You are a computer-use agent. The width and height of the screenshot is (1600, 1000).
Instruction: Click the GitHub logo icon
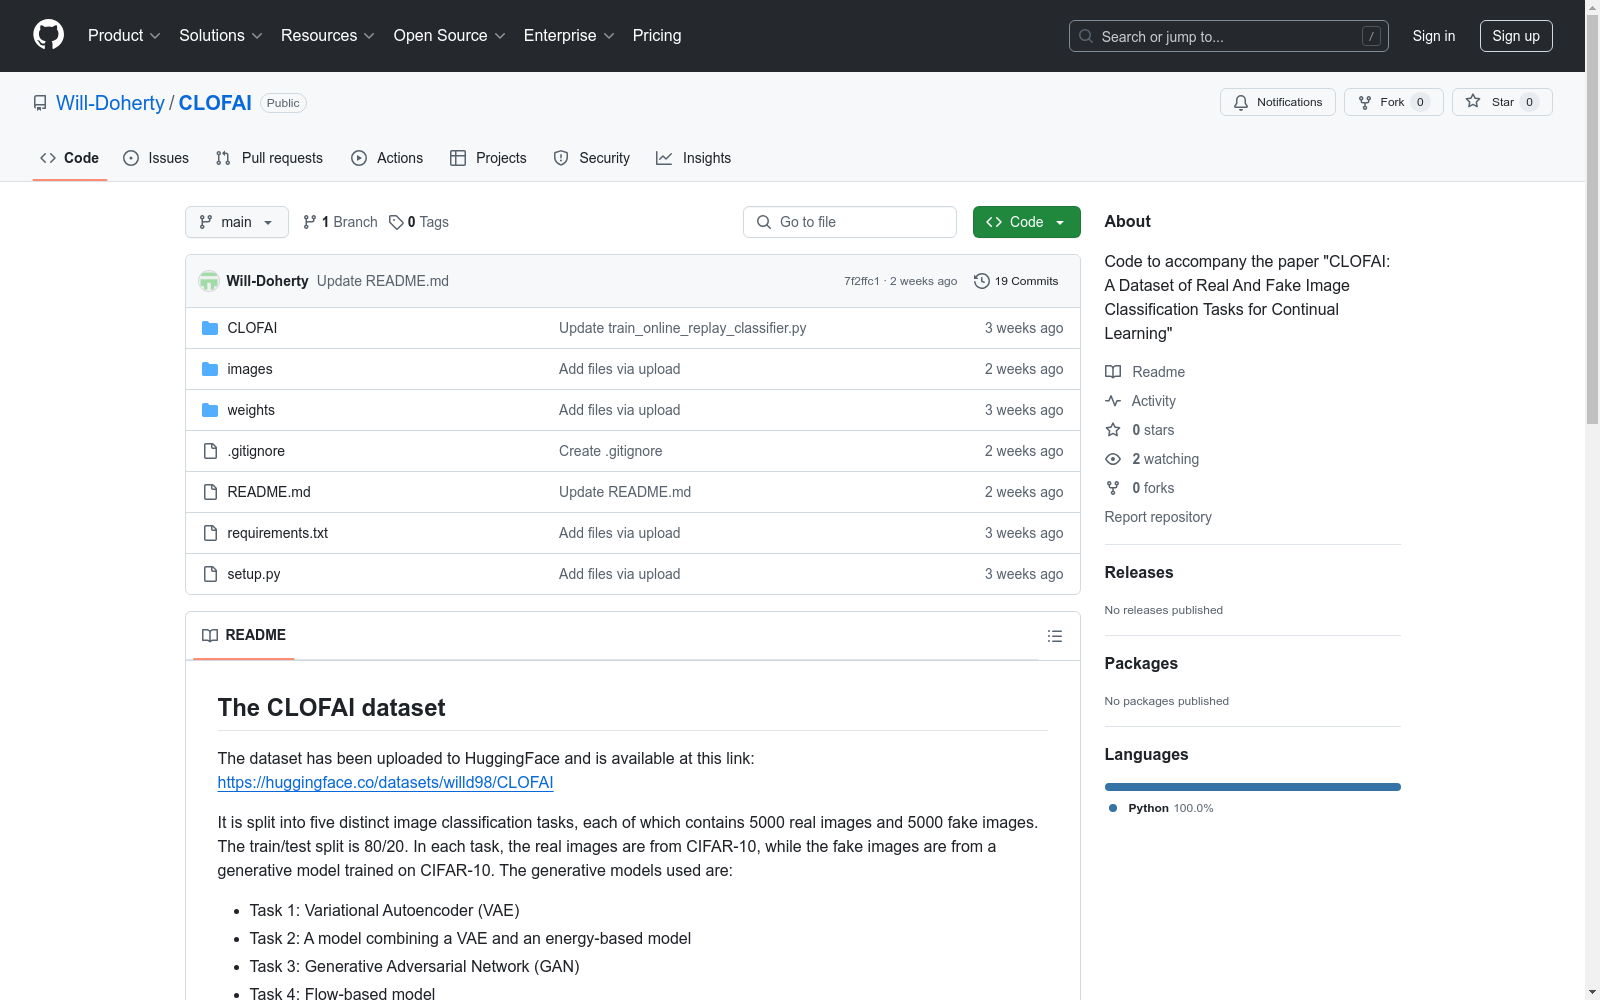[48, 35]
